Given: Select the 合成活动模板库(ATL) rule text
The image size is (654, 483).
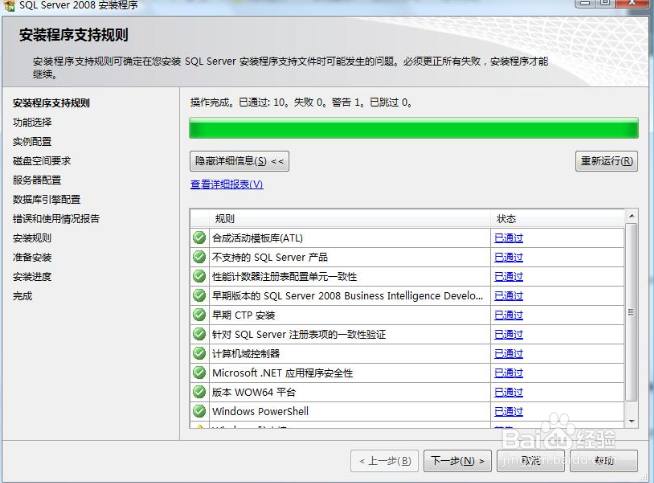Looking at the screenshot, I should pyautogui.click(x=257, y=238).
